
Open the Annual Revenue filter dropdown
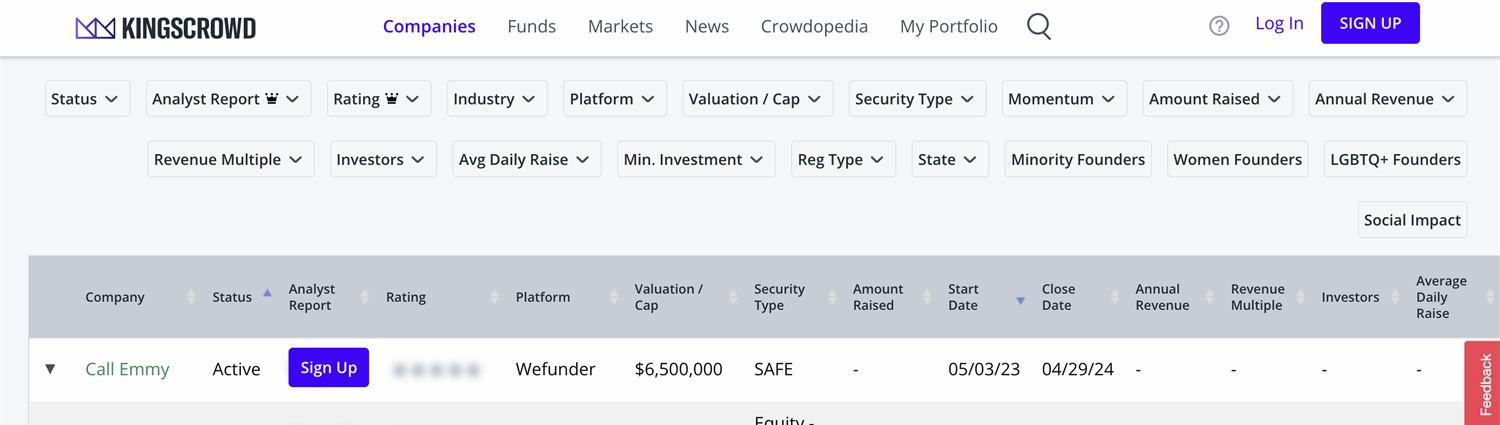tap(1388, 99)
